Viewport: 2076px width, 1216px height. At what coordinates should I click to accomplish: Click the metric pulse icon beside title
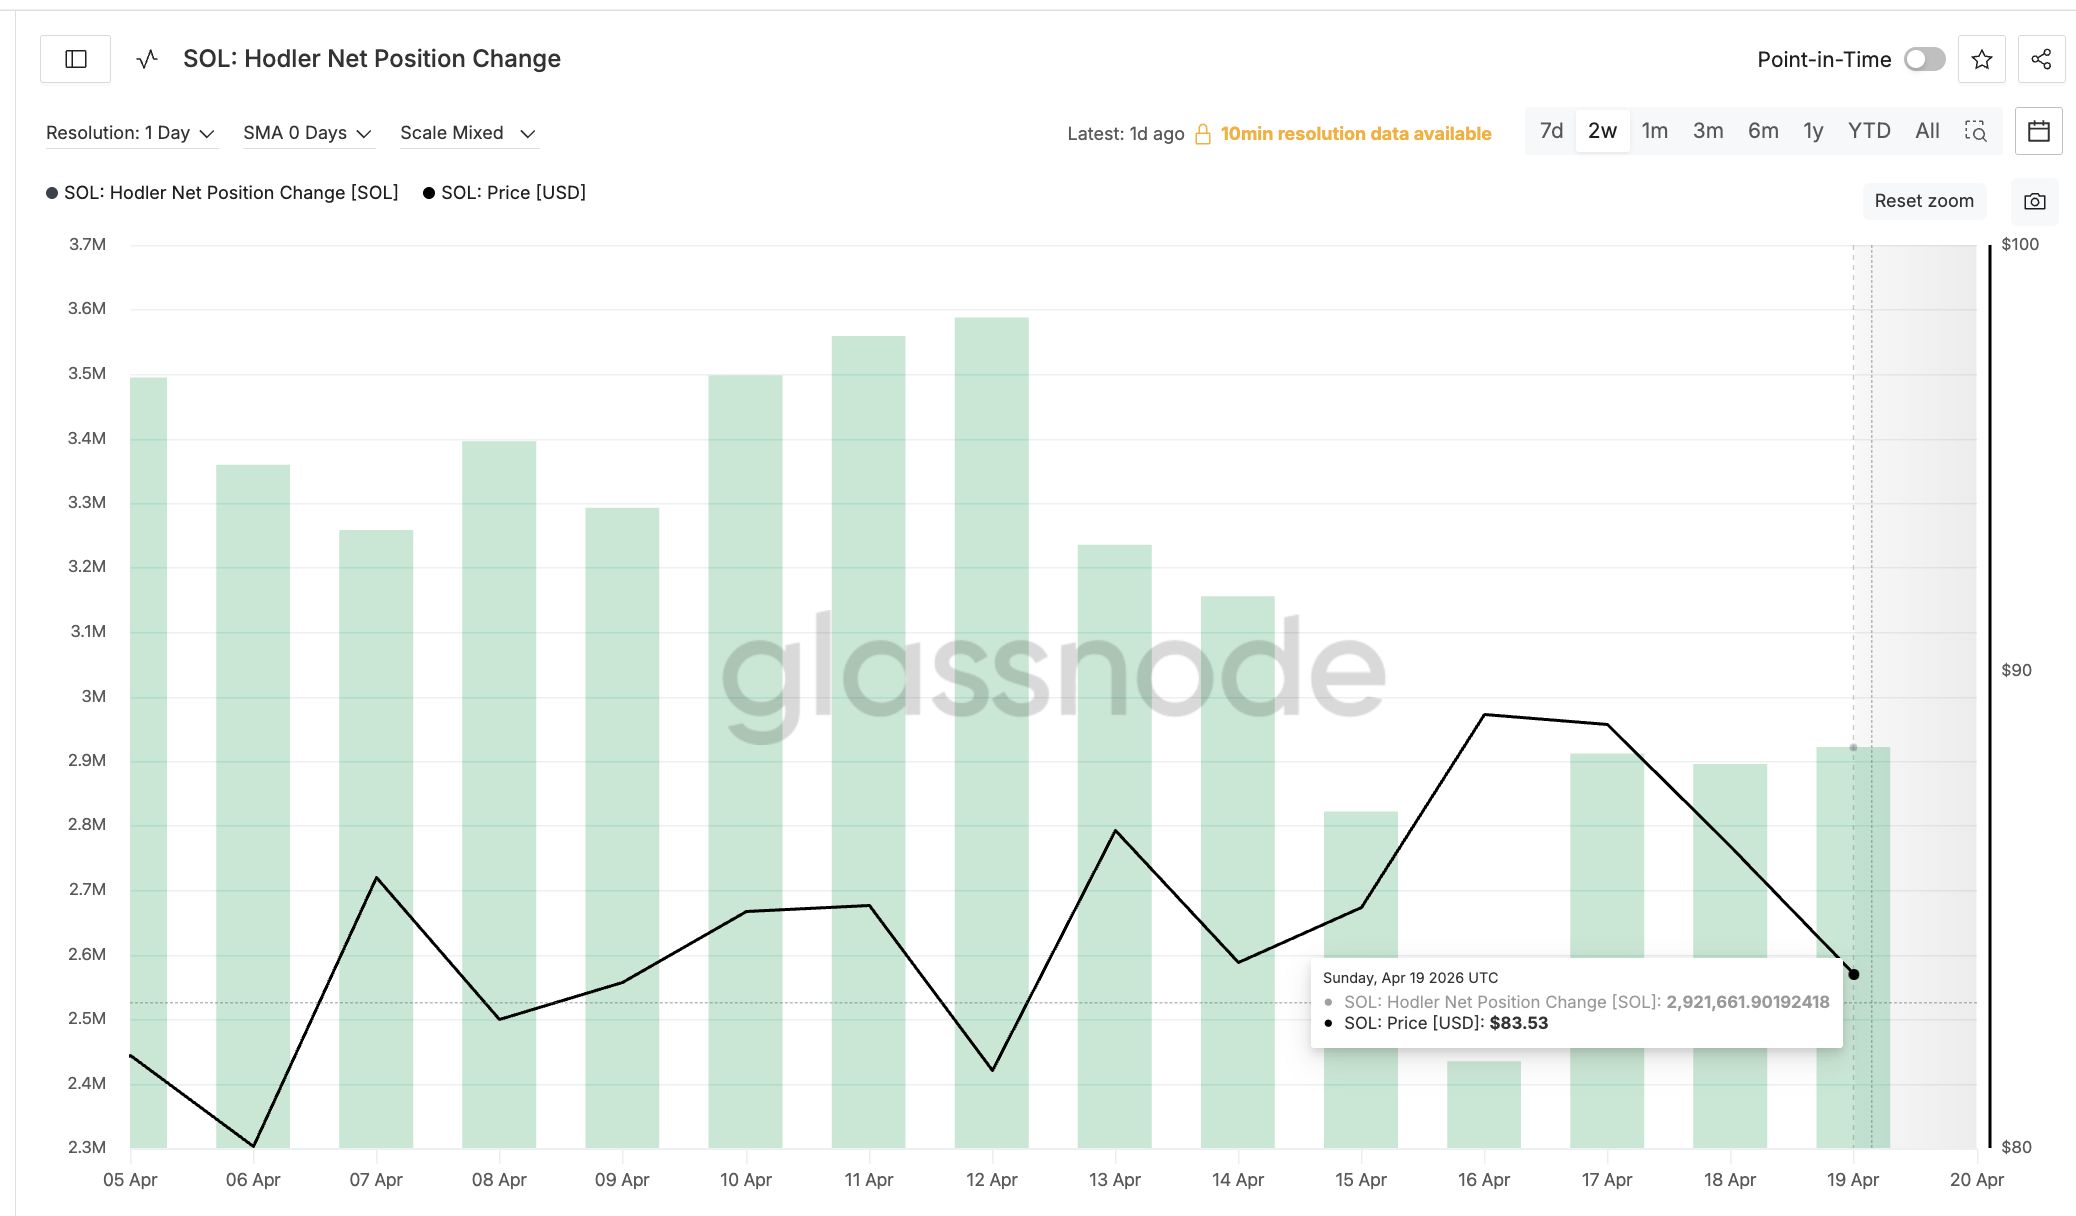tap(147, 59)
